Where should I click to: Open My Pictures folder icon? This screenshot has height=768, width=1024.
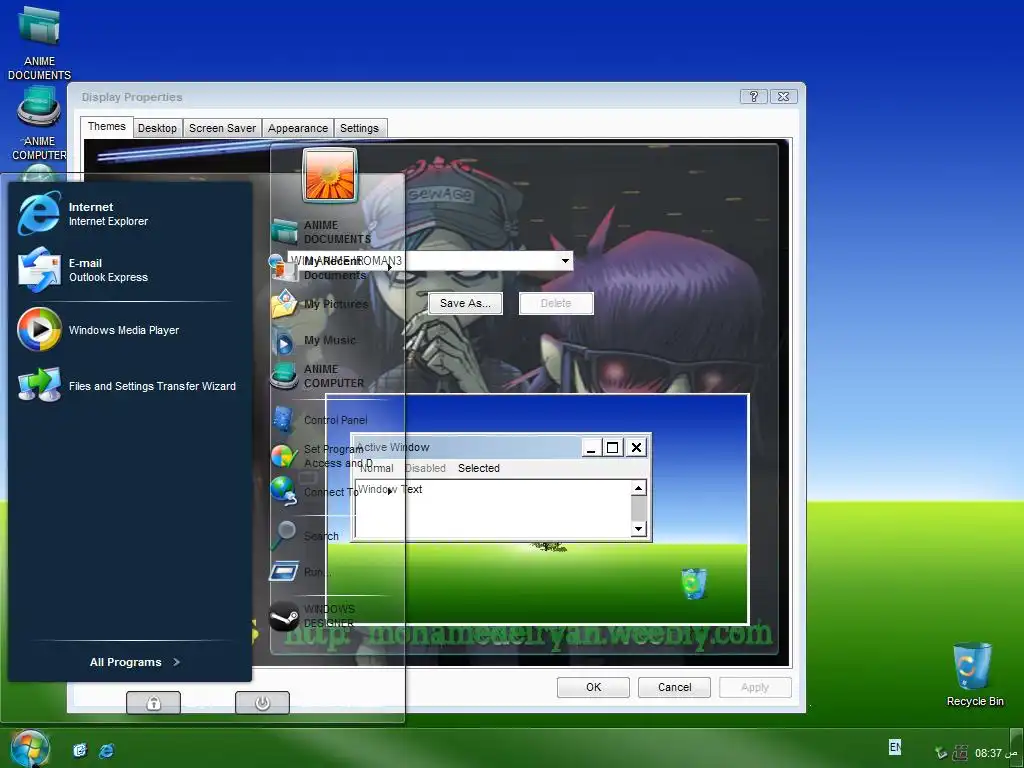tap(285, 304)
